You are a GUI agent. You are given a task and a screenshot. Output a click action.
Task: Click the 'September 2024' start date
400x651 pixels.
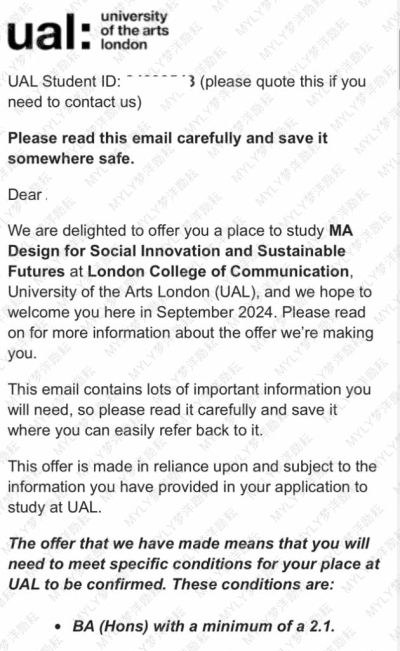coord(215,312)
